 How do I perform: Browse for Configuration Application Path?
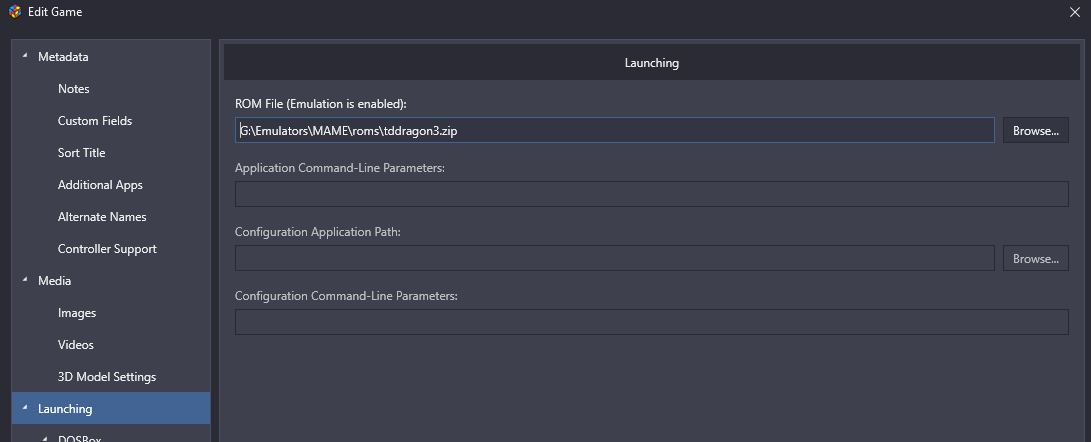1035,258
